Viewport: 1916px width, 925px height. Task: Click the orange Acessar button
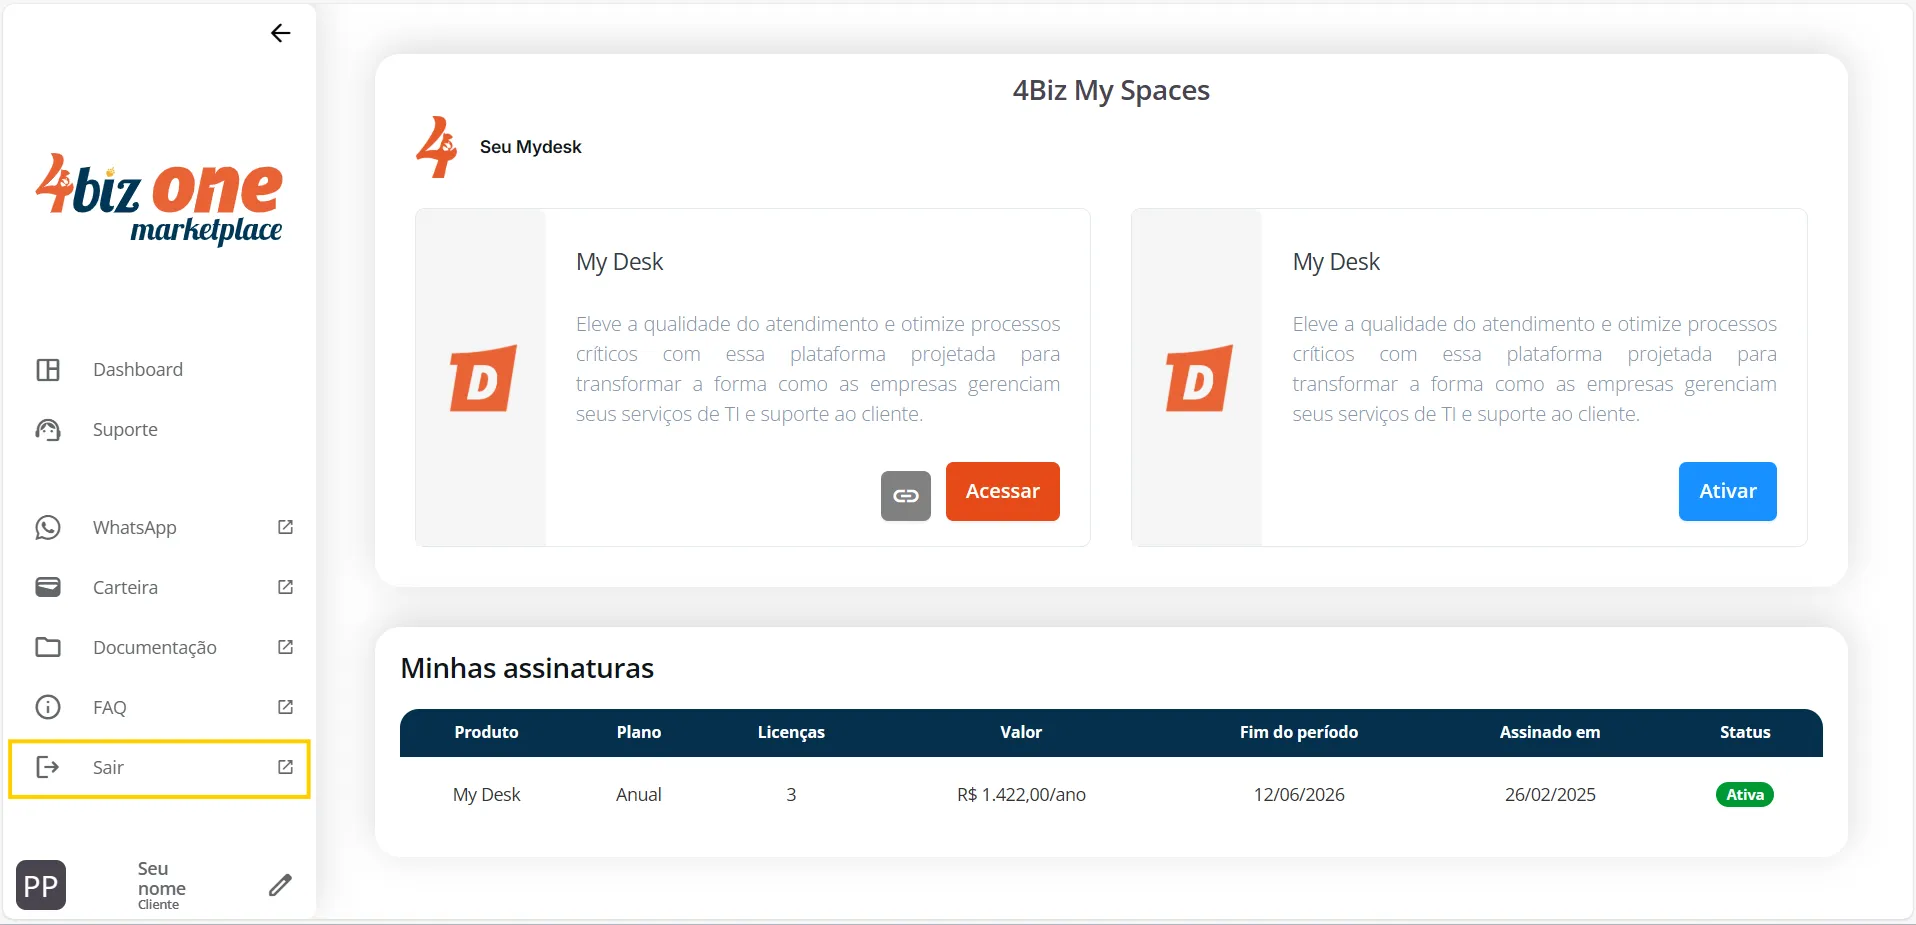coord(1003,491)
